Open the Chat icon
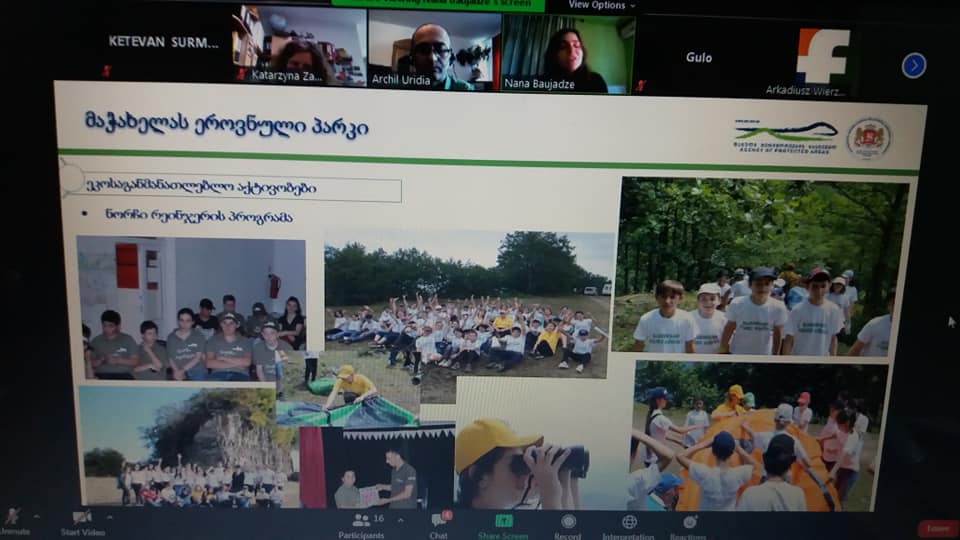 (438, 520)
